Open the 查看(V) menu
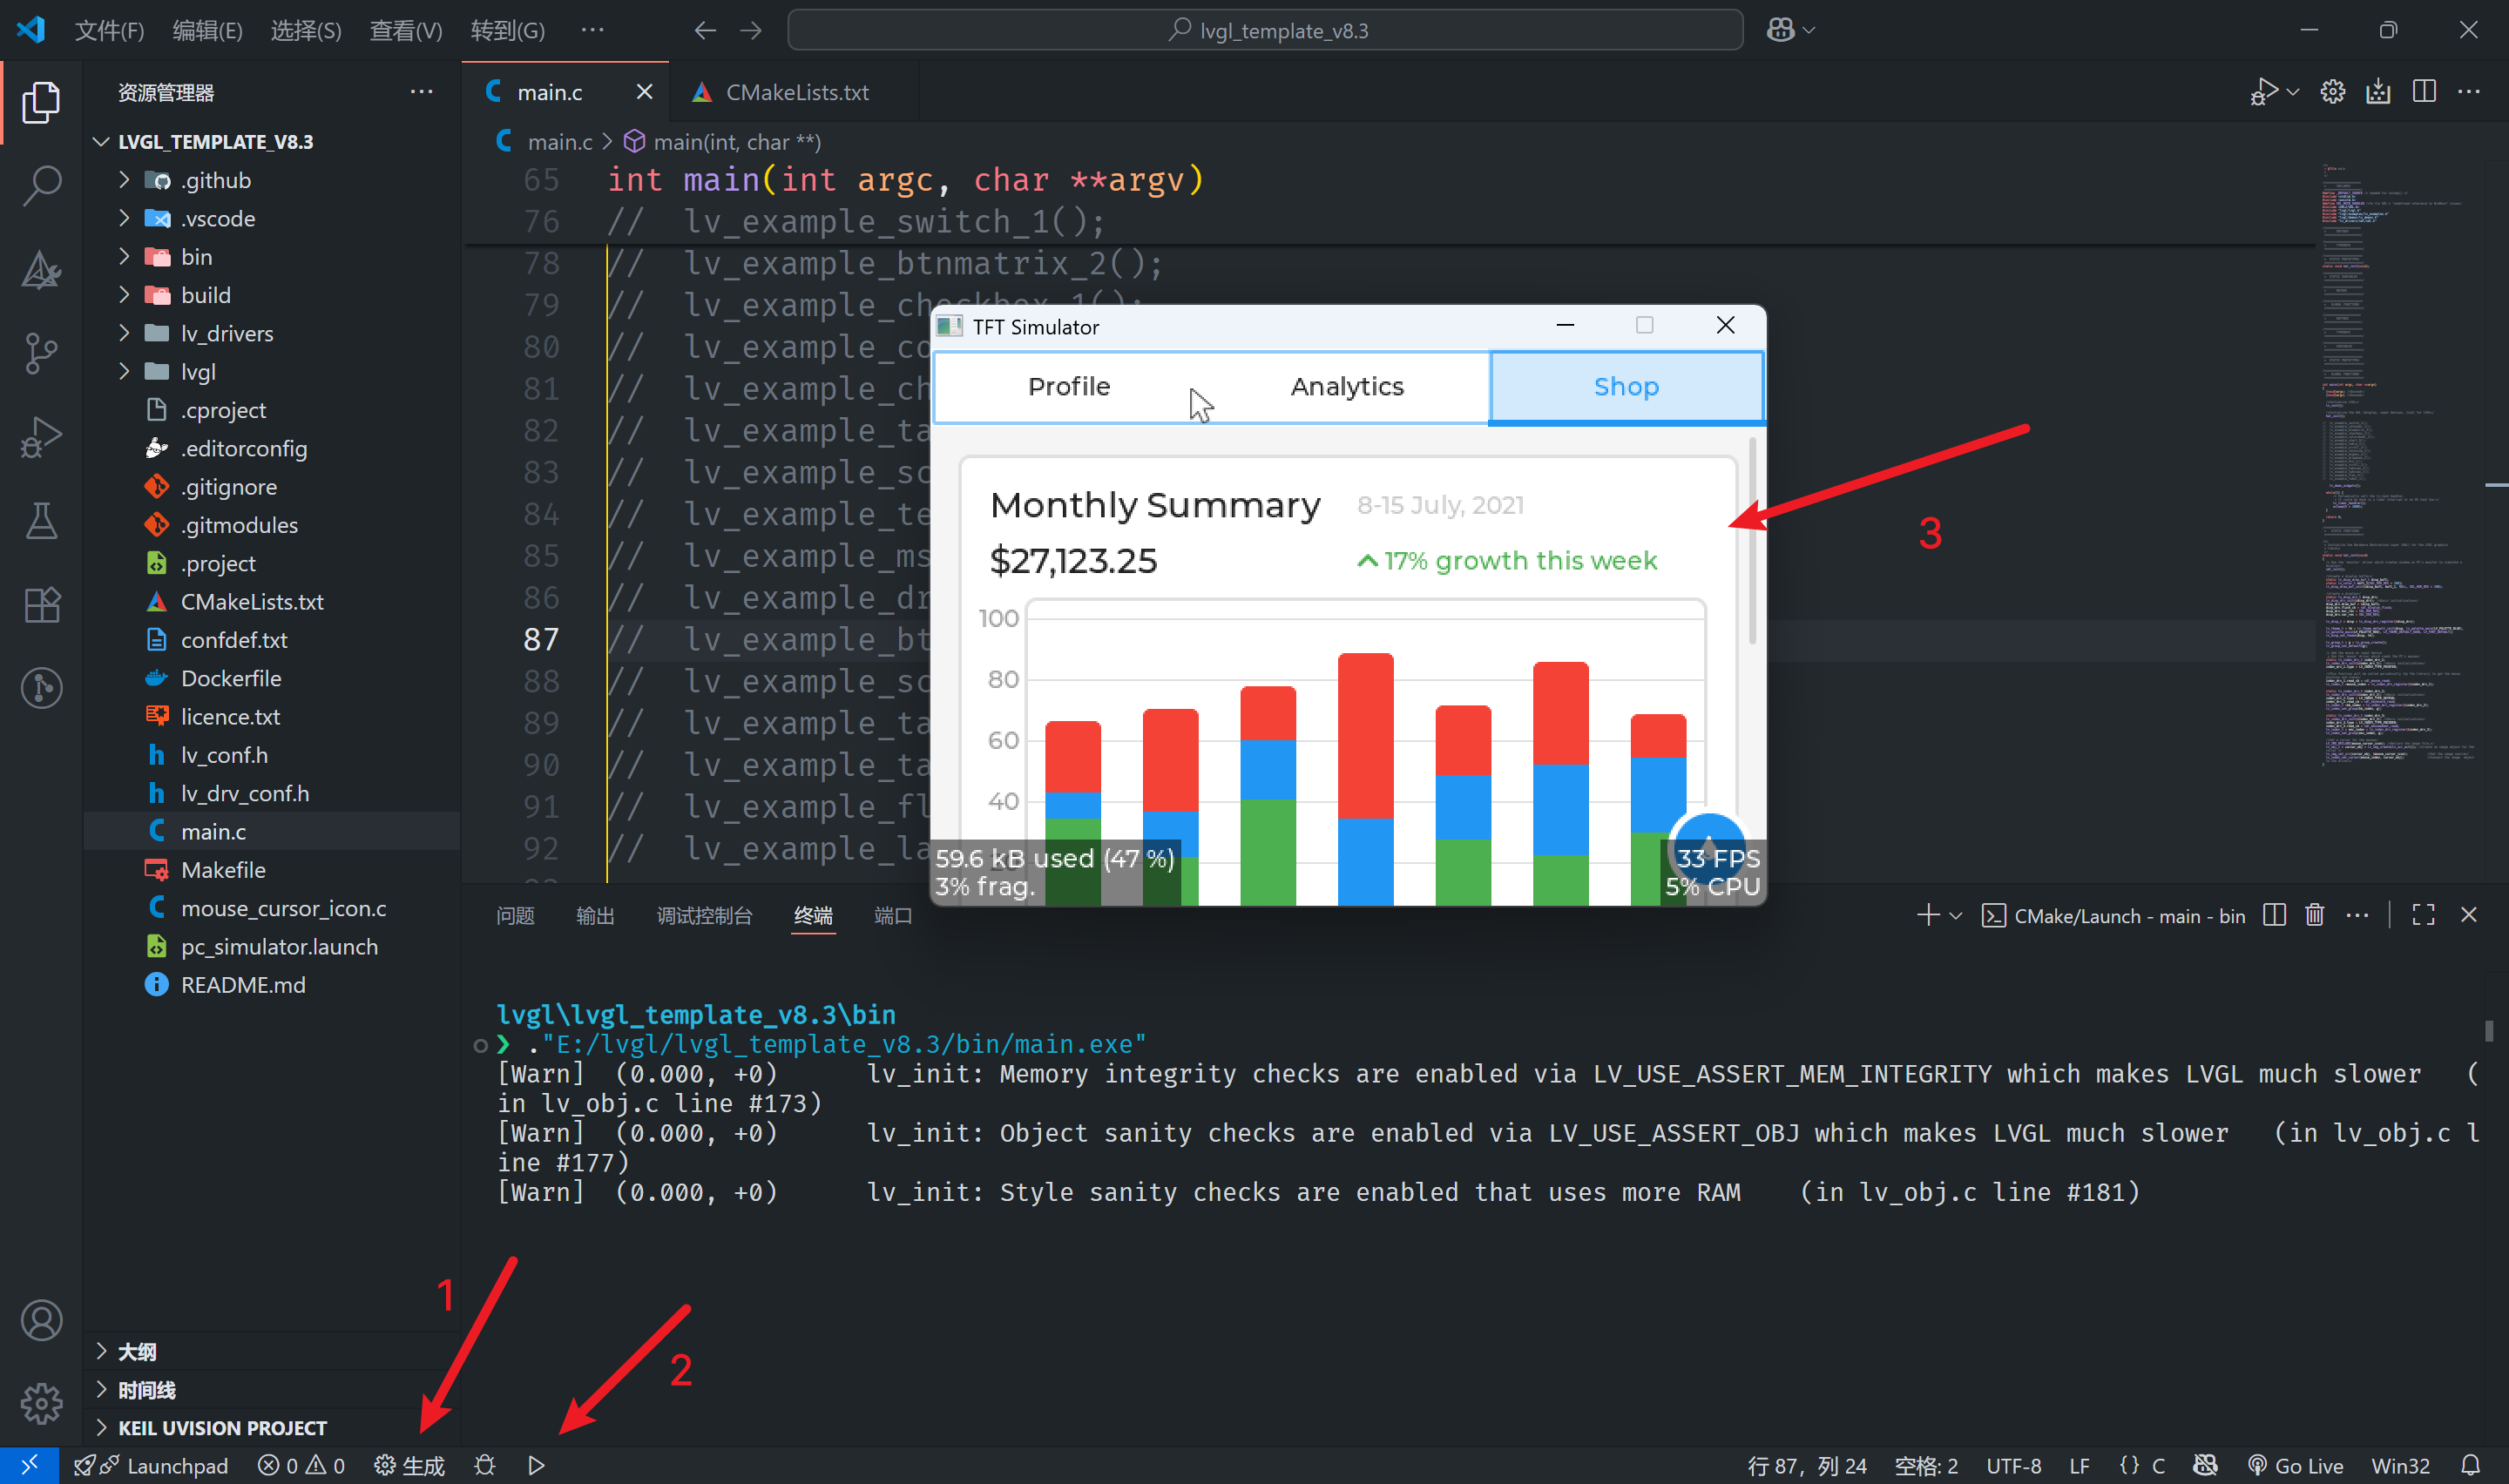 (405, 31)
